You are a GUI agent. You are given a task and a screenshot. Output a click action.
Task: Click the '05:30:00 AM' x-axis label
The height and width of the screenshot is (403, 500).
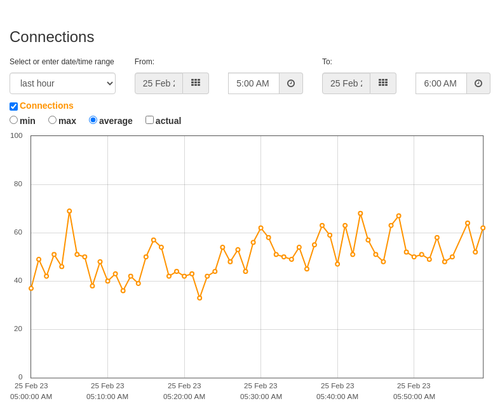tap(261, 397)
